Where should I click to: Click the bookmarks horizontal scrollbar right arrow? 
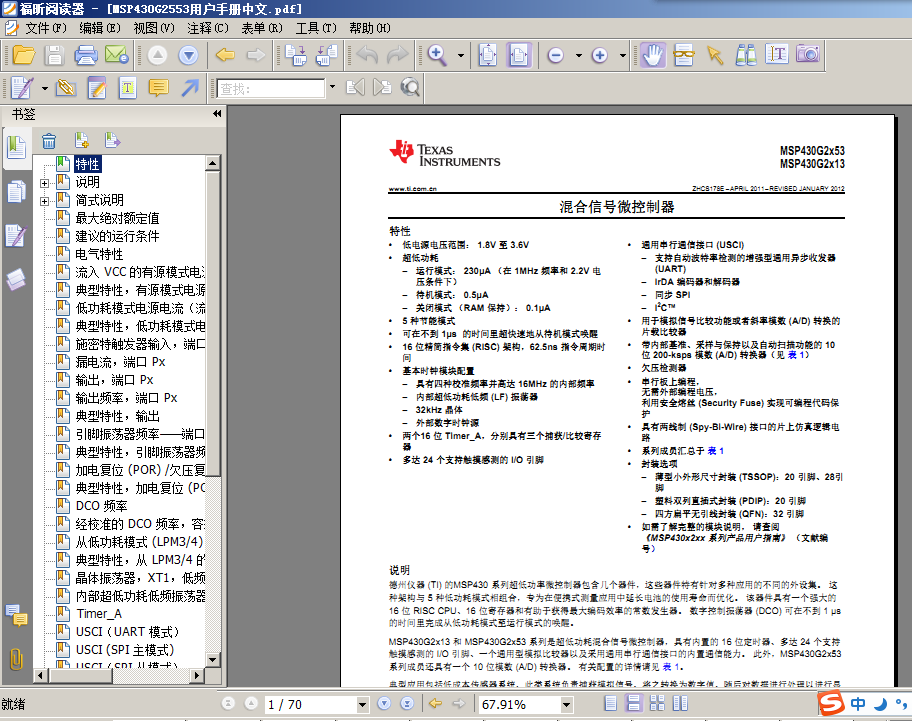point(197,676)
